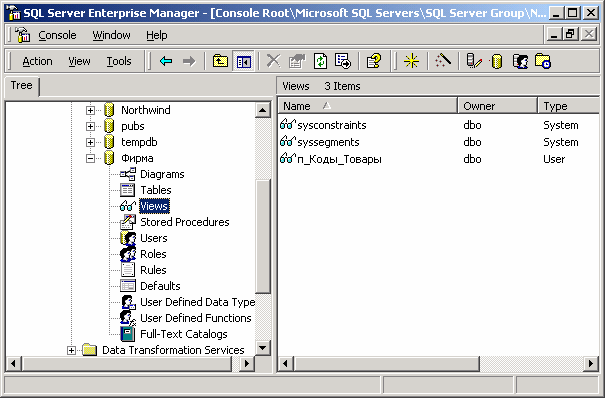Restore the inner console child window
This screenshot has width=605, height=398.
(570, 35)
